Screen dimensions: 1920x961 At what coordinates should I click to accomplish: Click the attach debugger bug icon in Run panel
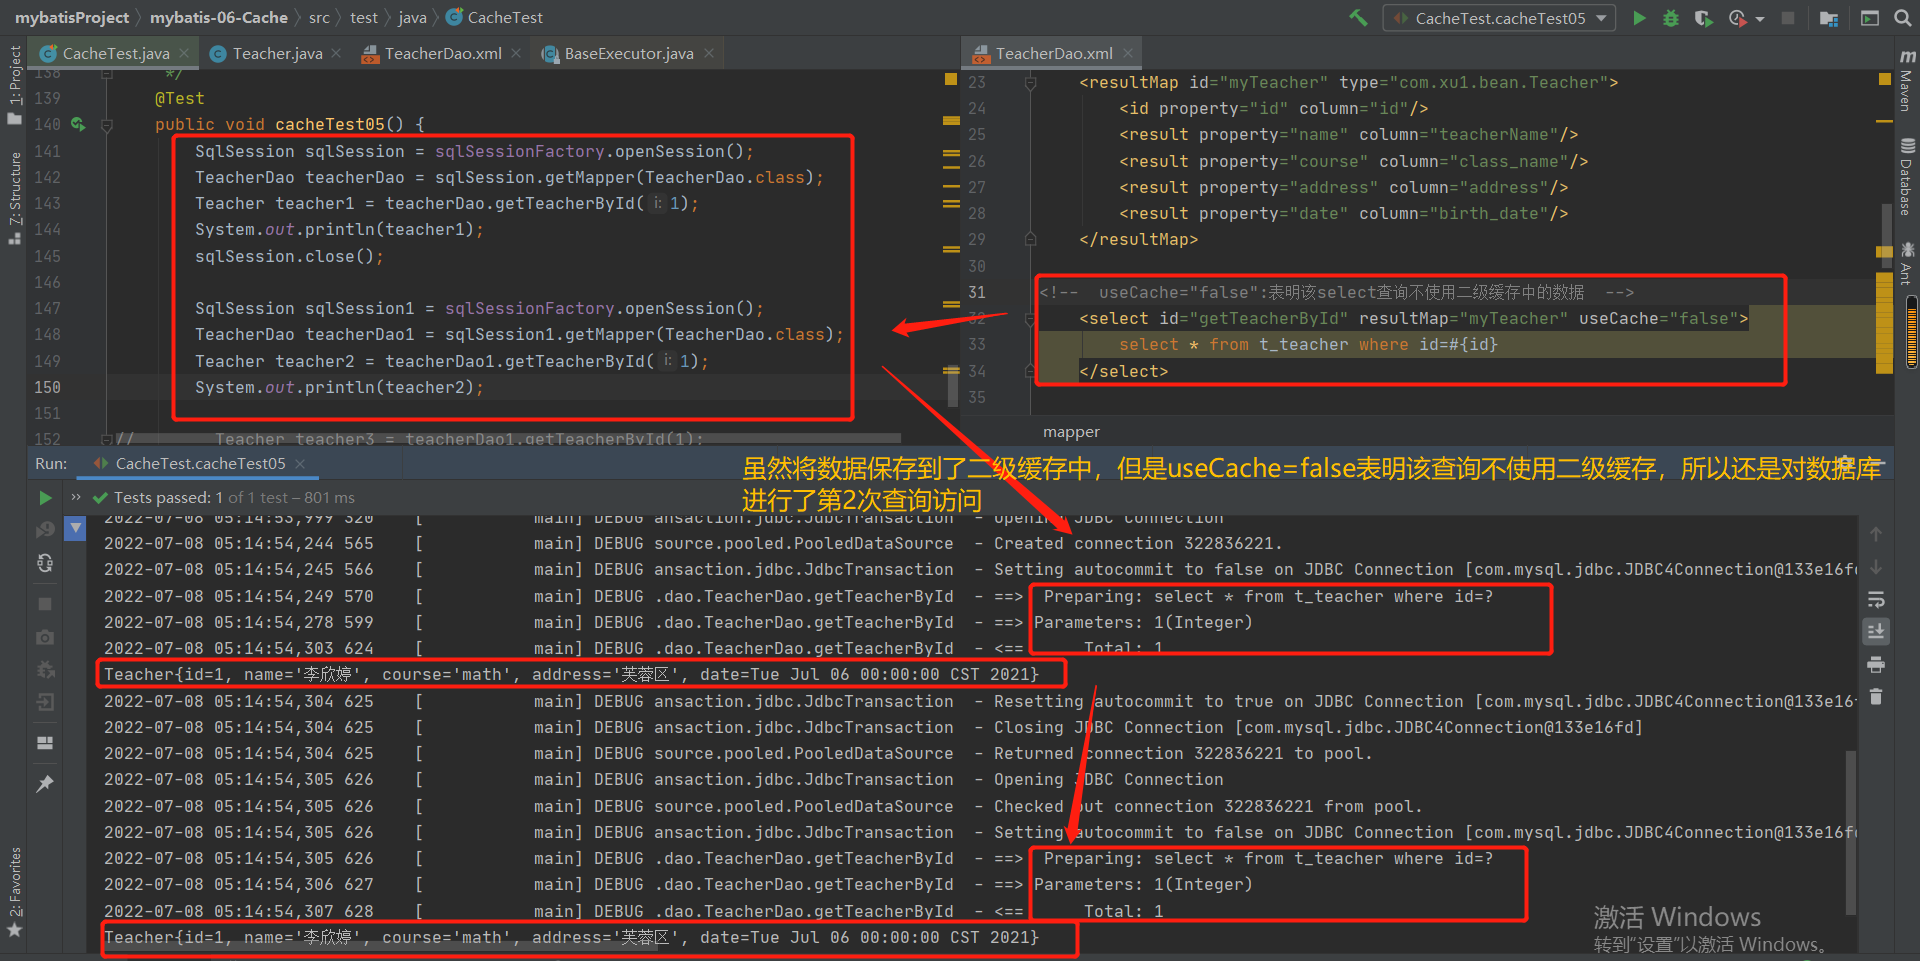(45, 669)
